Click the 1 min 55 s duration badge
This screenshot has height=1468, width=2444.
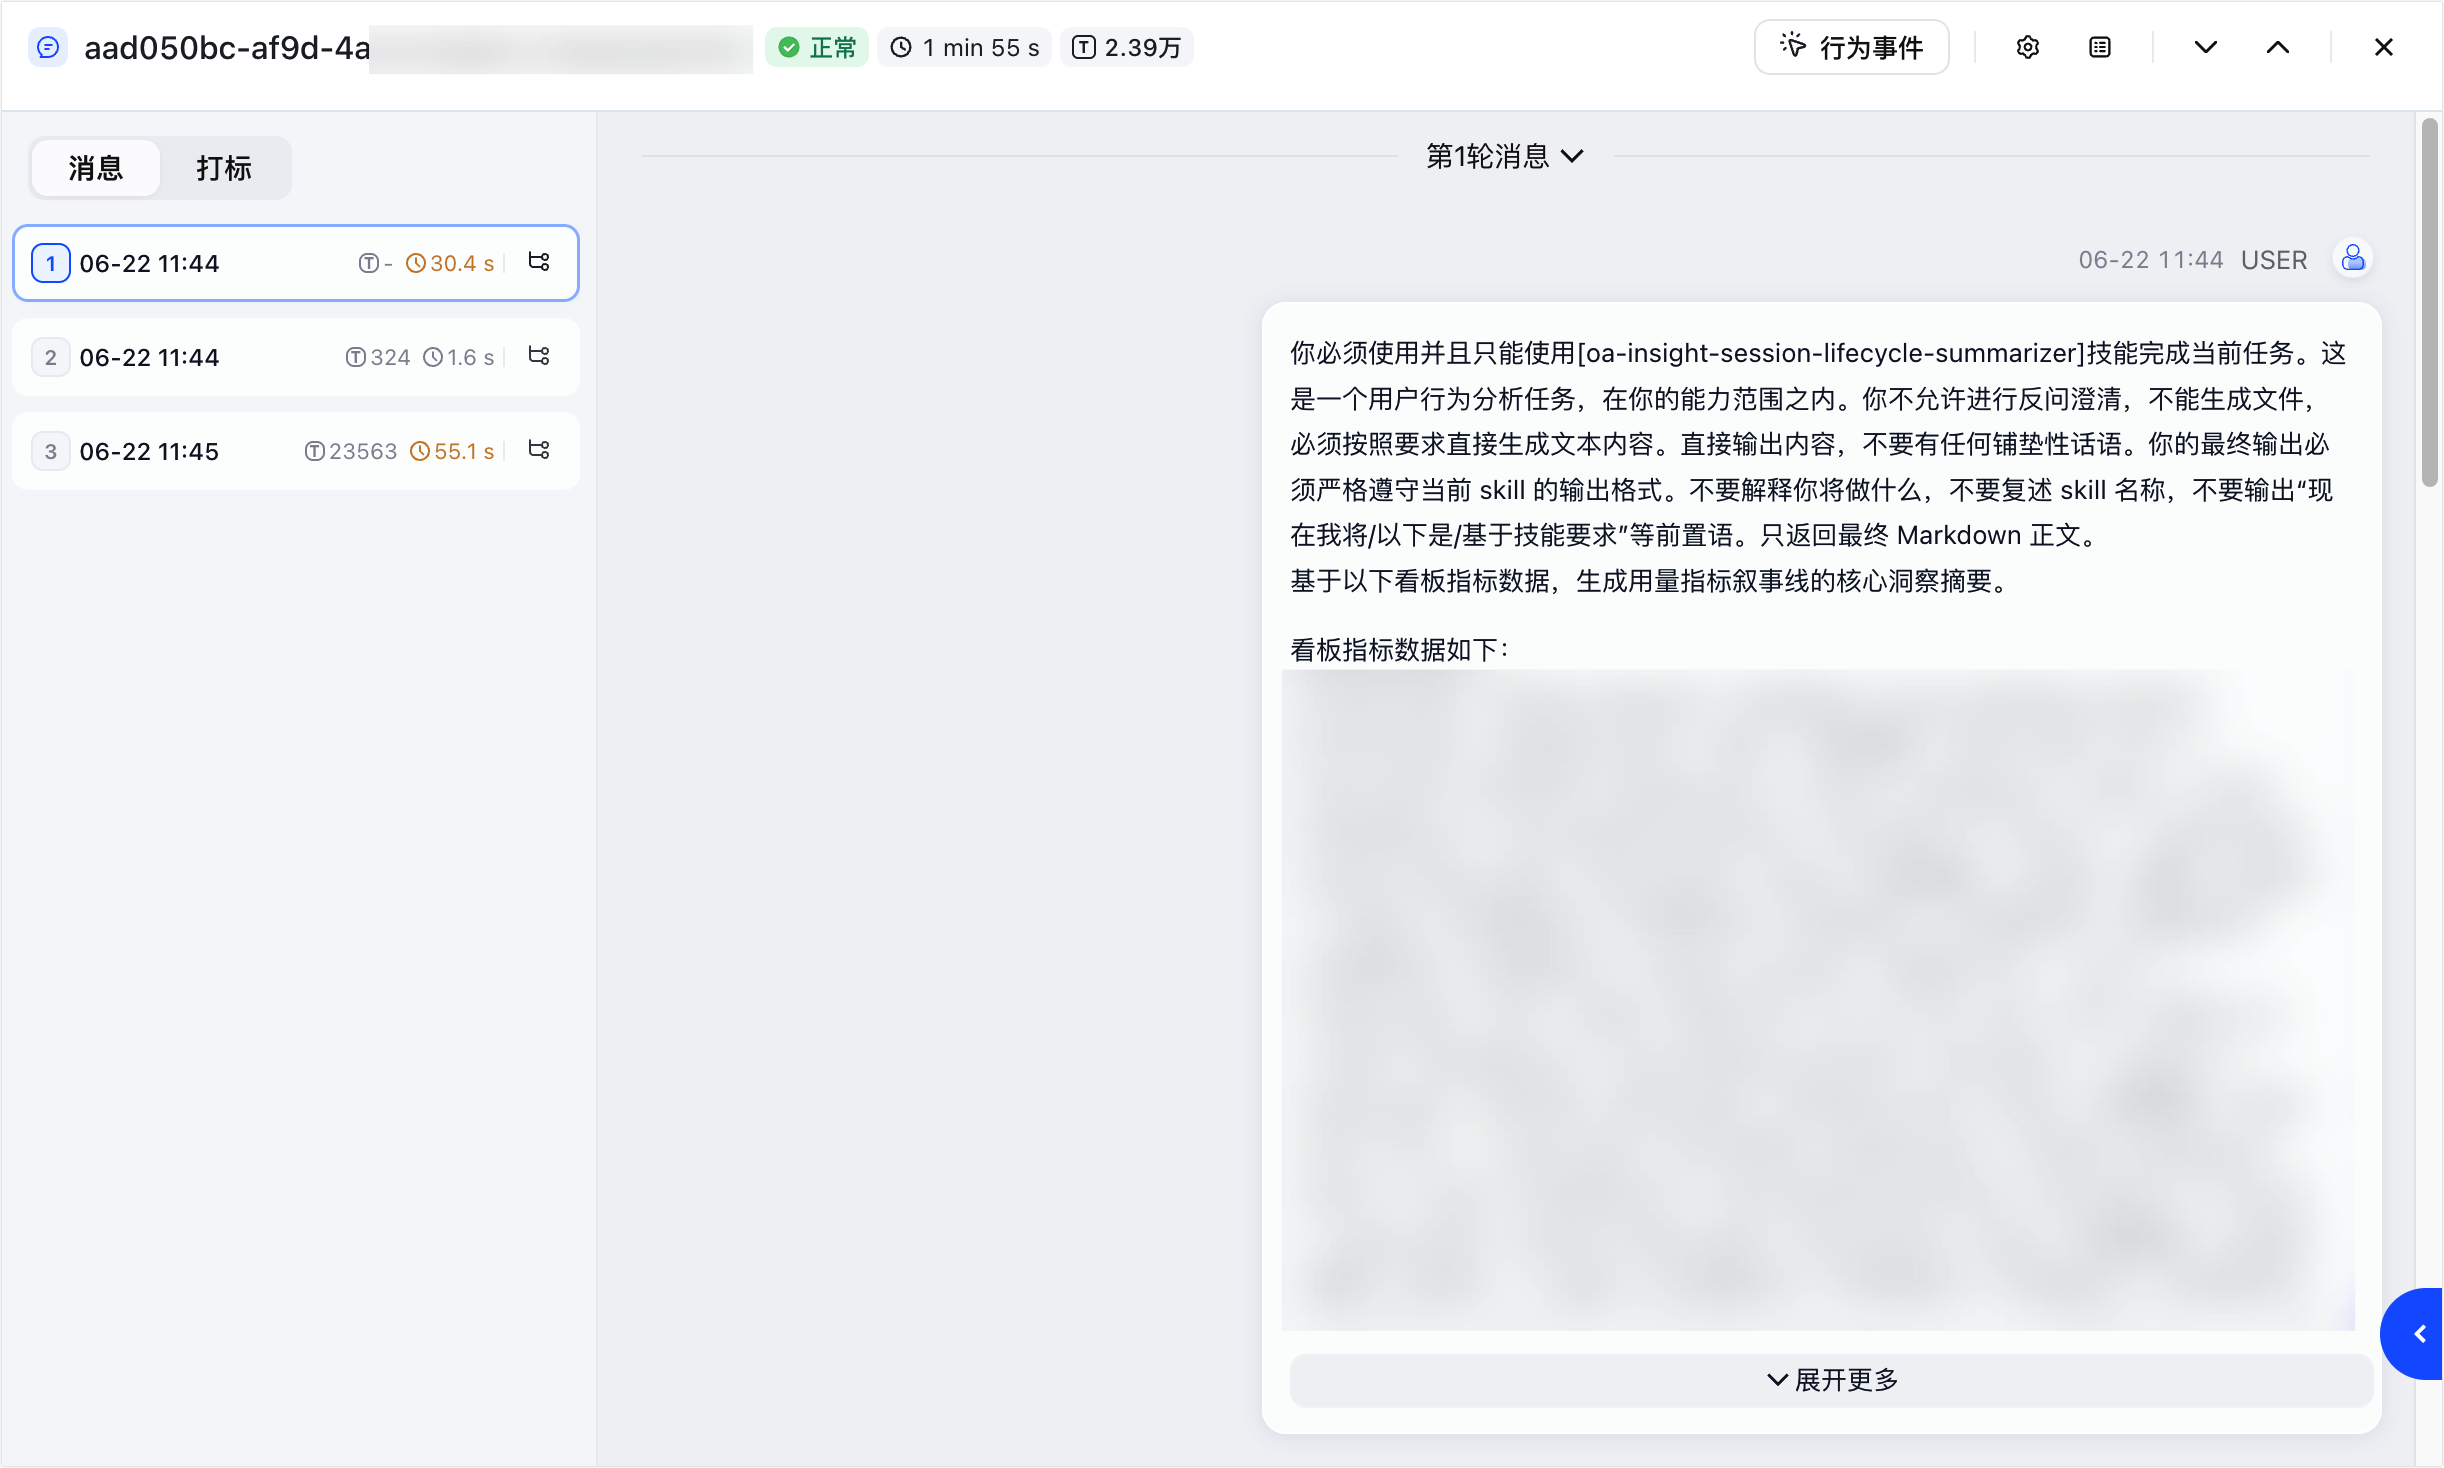[965, 47]
